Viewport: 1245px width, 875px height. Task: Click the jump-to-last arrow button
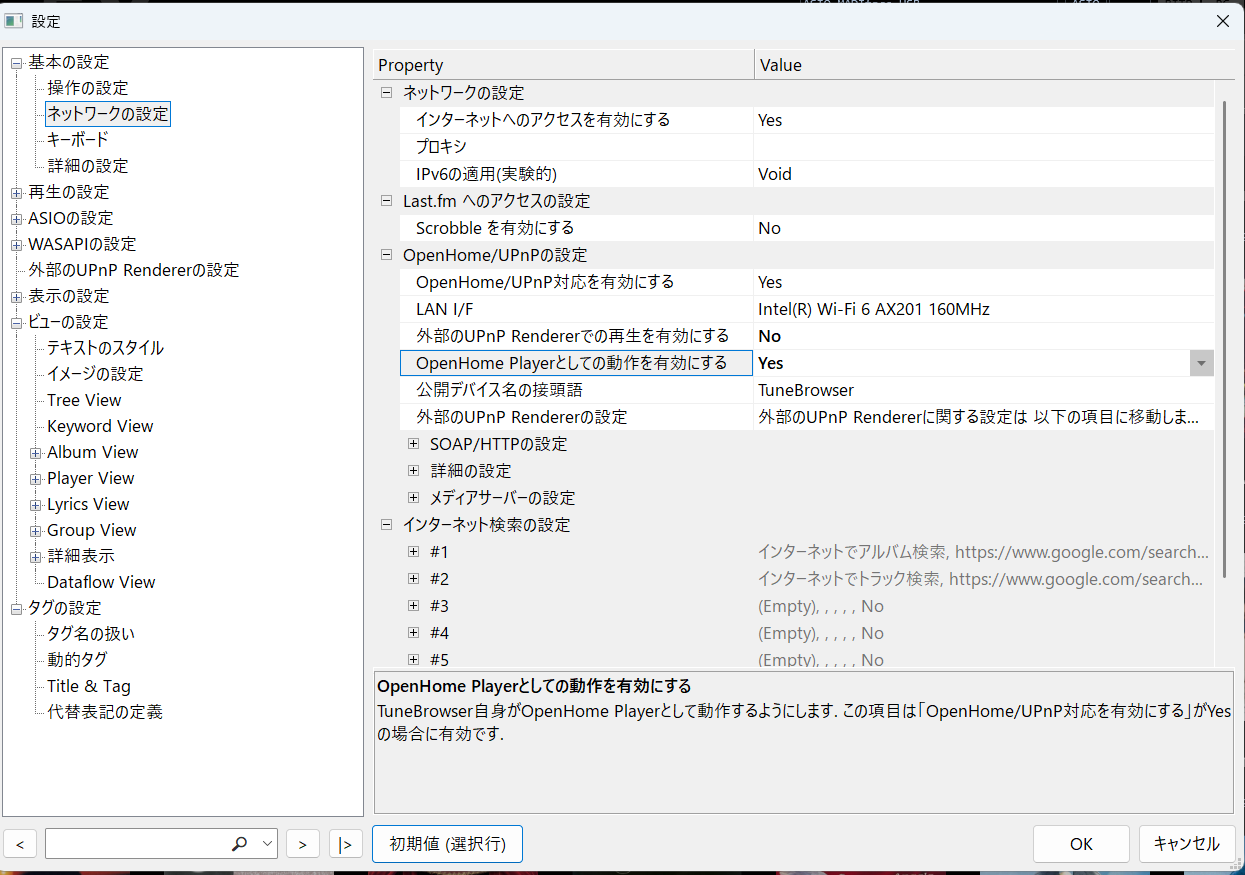345,844
